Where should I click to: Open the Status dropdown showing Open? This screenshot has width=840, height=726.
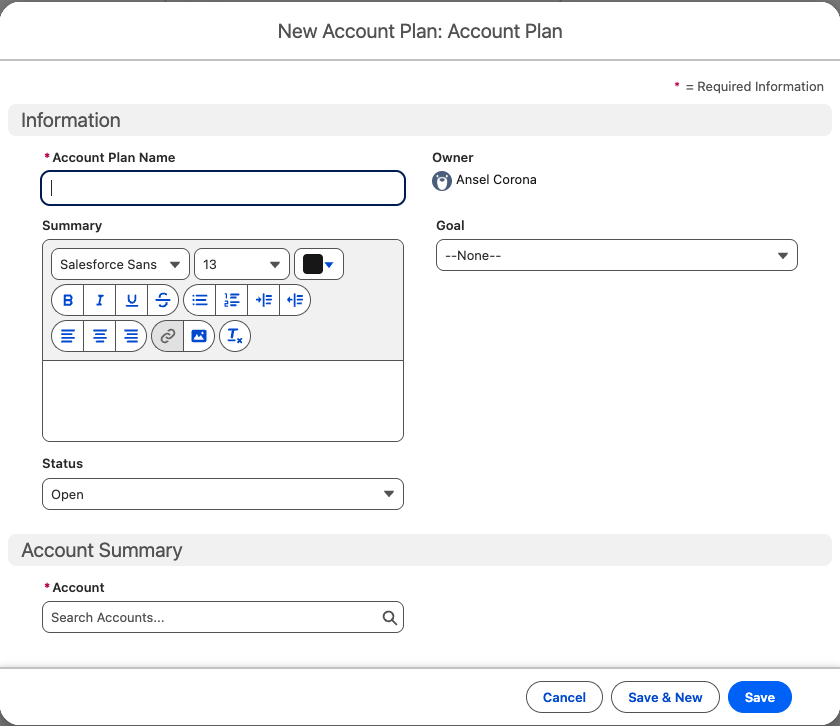pyautogui.click(x=223, y=494)
